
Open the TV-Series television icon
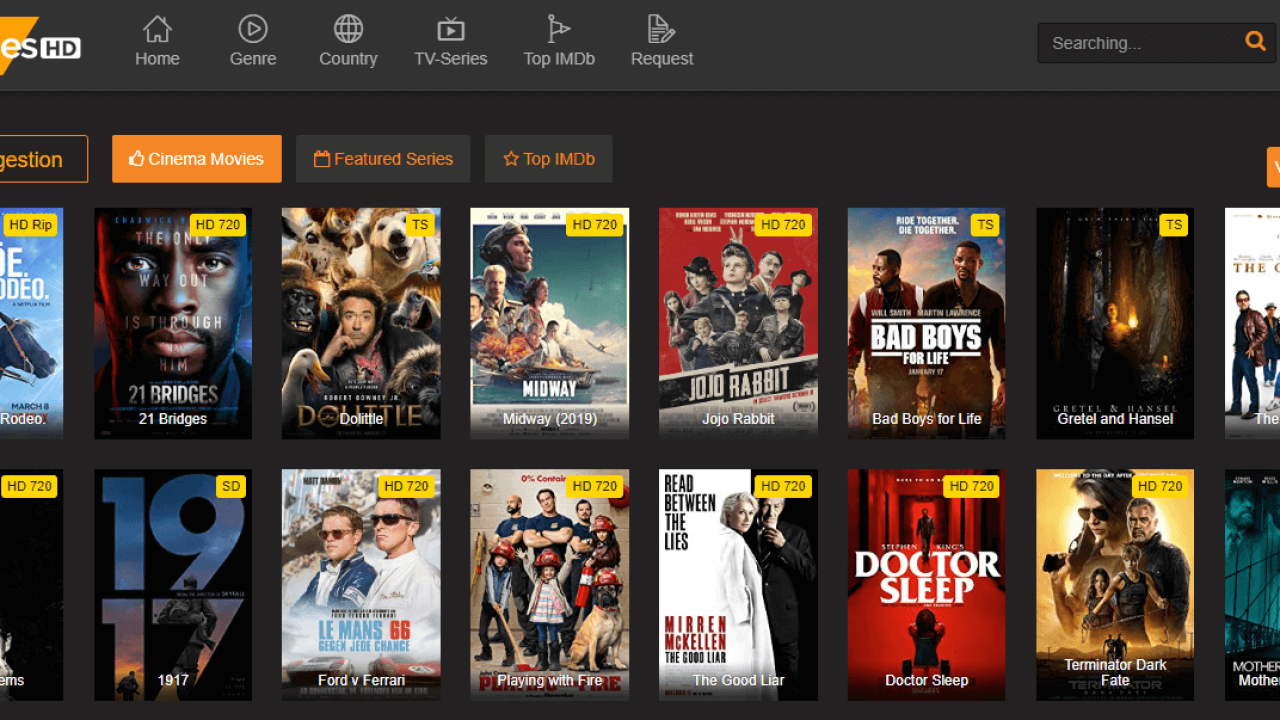point(451,29)
